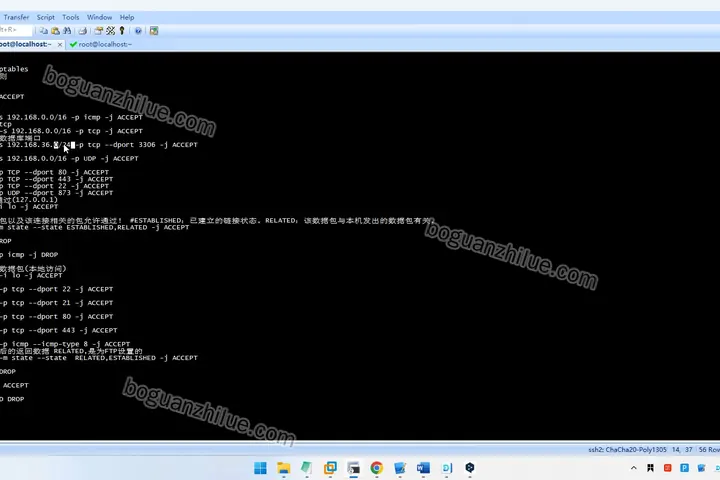Click the blue Help icon
720x480 pixels.
click(138, 31)
